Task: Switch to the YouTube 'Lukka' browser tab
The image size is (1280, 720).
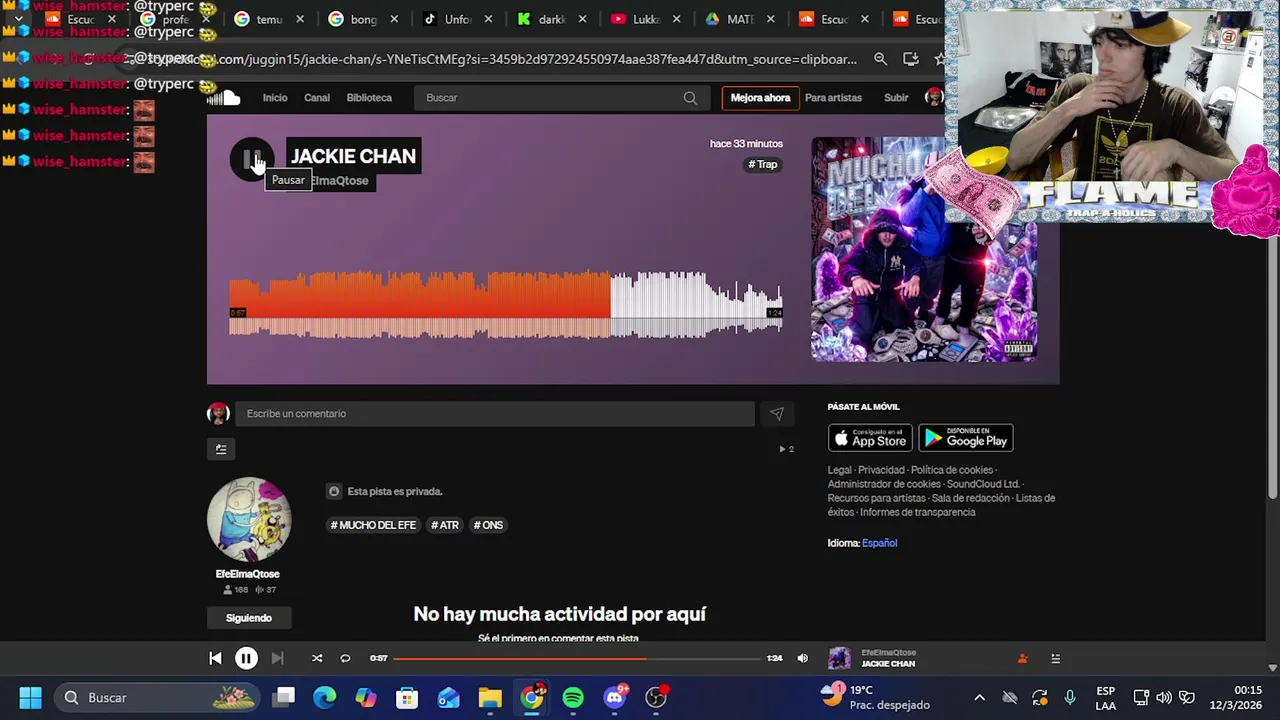Action: pos(645,19)
